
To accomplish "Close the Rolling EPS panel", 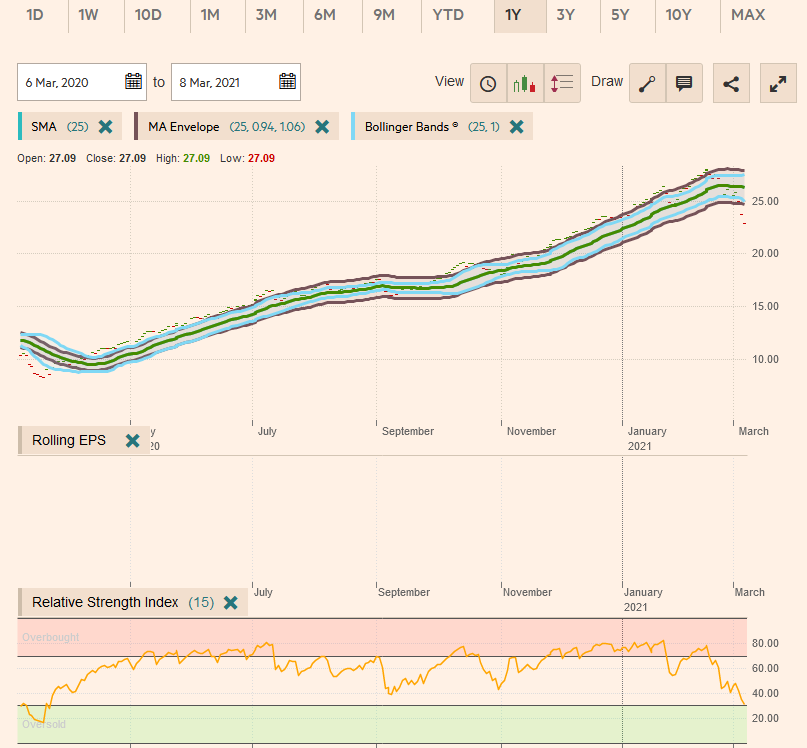I will (132, 441).
